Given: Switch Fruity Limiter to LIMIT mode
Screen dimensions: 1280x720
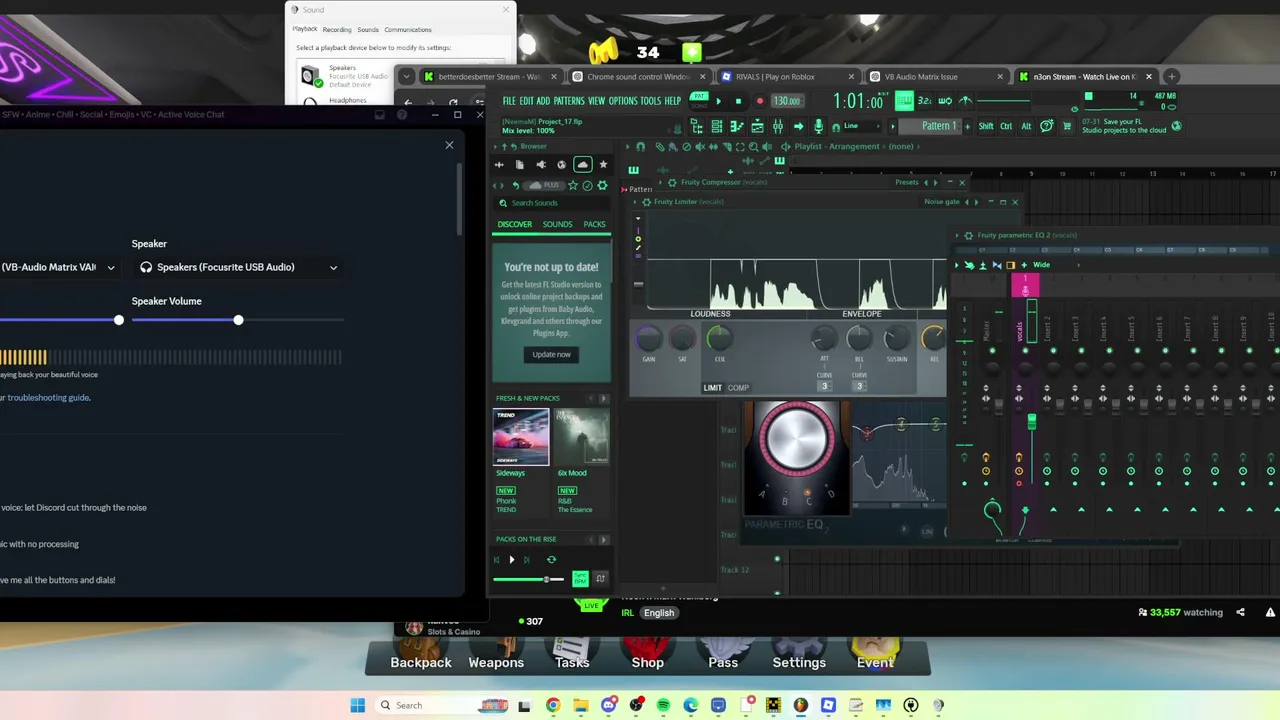Looking at the screenshot, I should coord(712,388).
